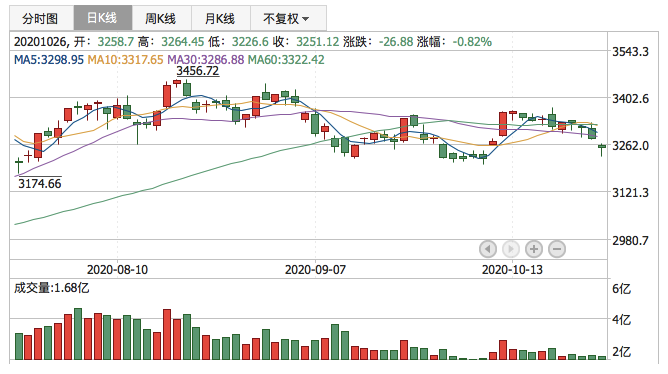Switch to the 周K线 tab
Screen dimensions: 668x374
pos(162,18)
